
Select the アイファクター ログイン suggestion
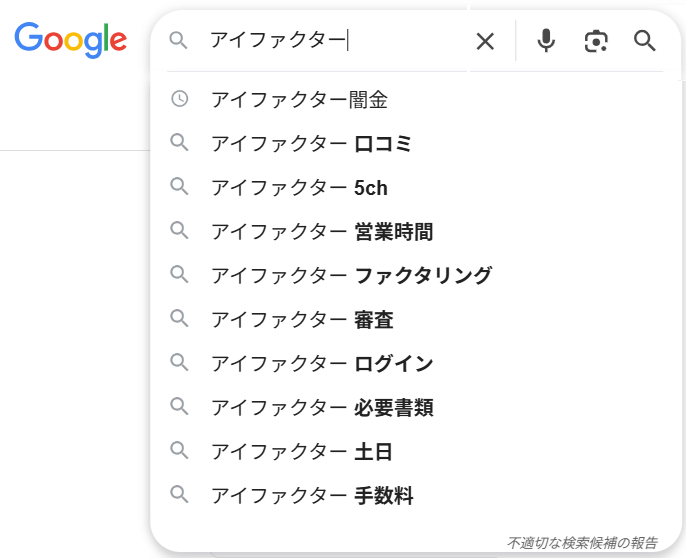(322, 363)
